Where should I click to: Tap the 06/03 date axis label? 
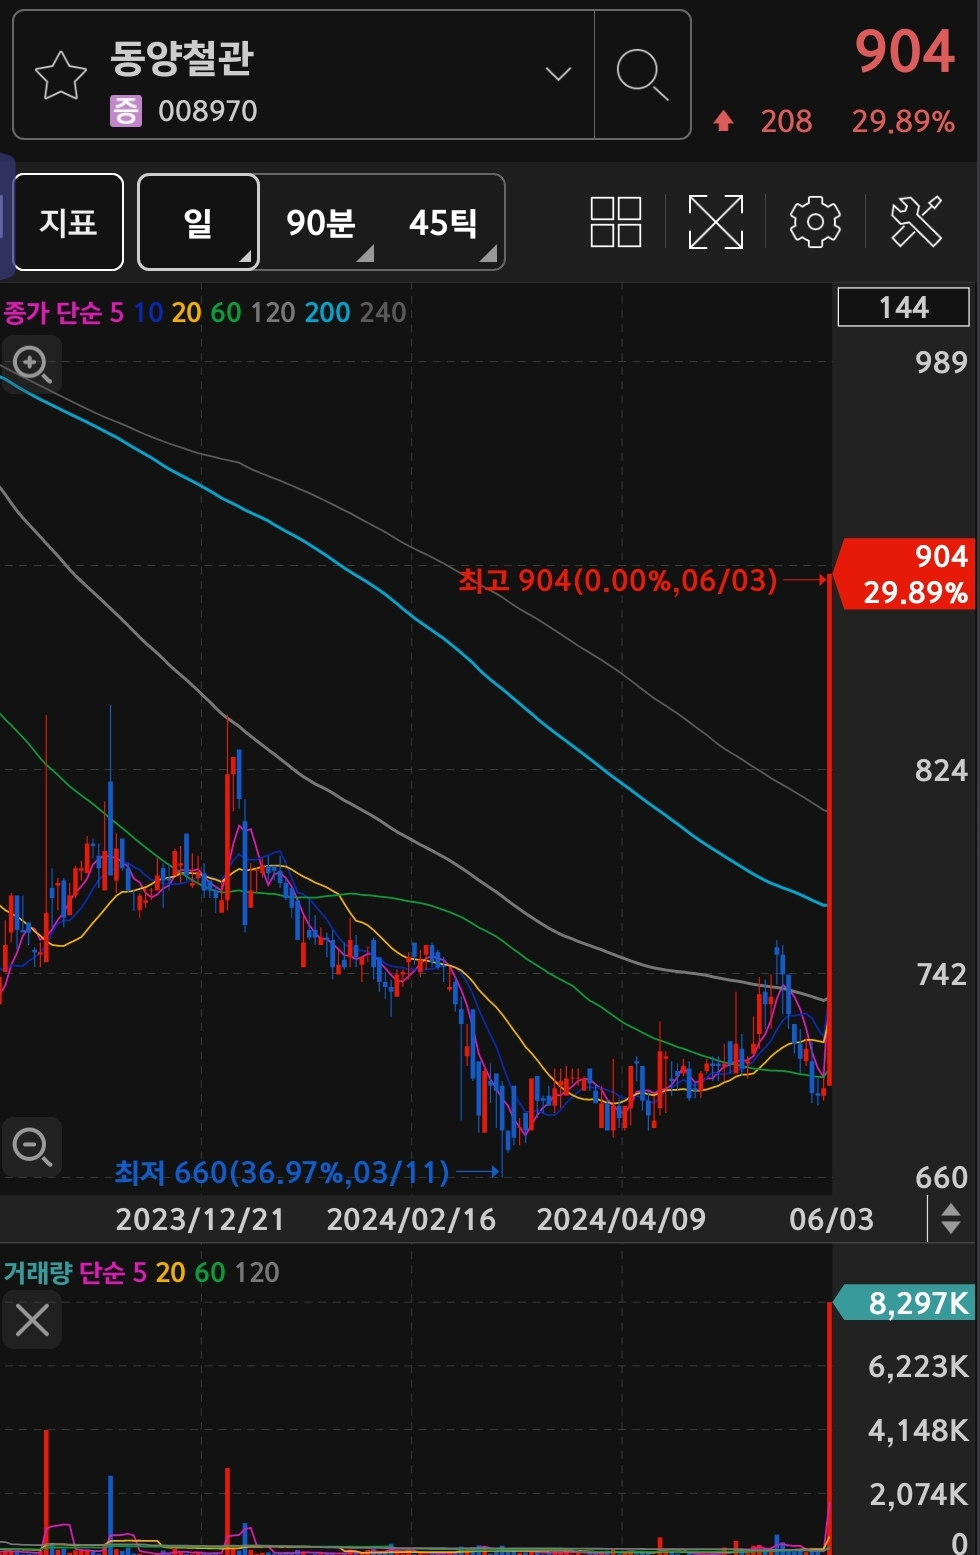click(x=831, y=1219)
